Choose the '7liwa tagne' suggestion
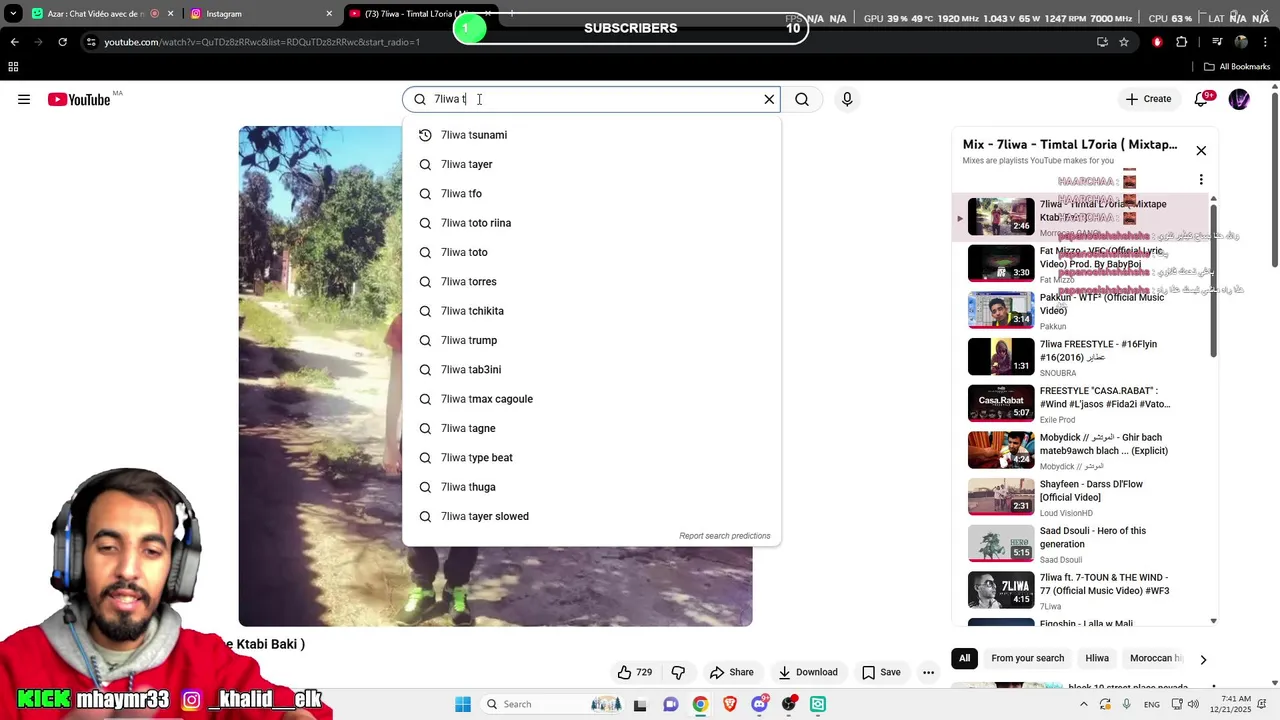The image size is (1280, 720). pos(591,428)
